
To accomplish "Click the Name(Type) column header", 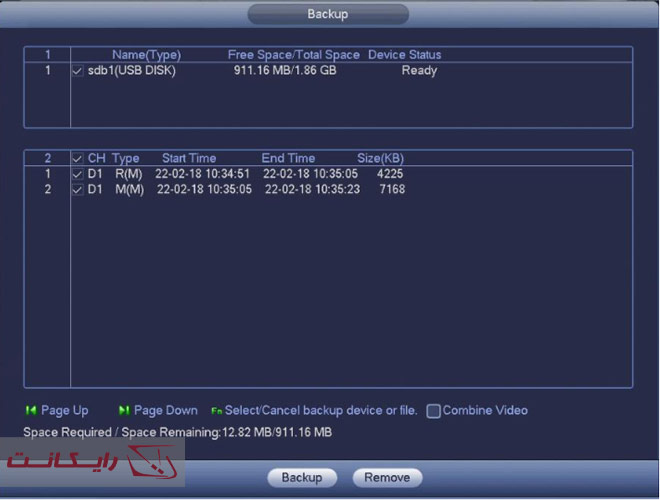I will pos(146,54).
